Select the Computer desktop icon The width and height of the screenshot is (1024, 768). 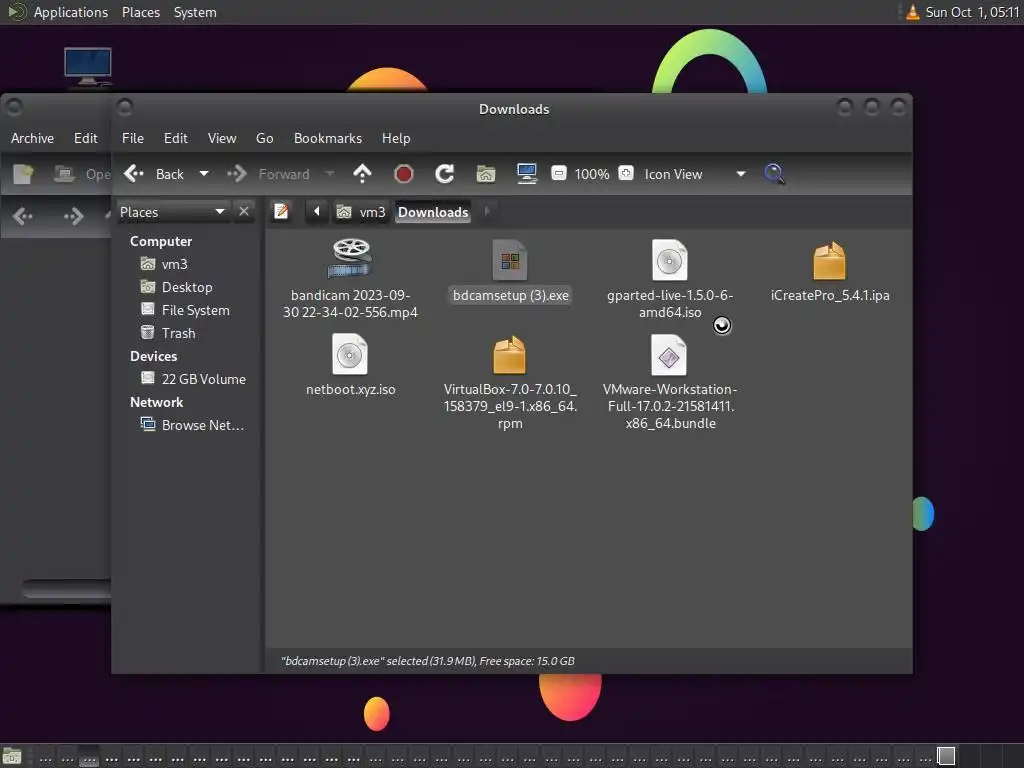(x=88, y=67)
